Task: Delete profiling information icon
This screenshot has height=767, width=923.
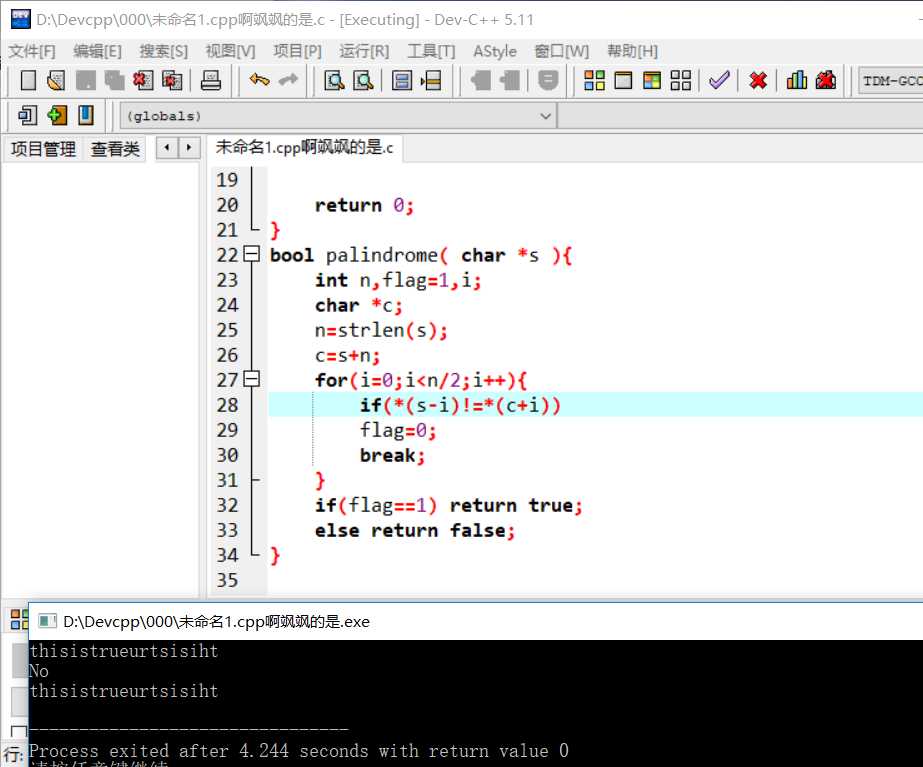Action: [x=826, y=80]
